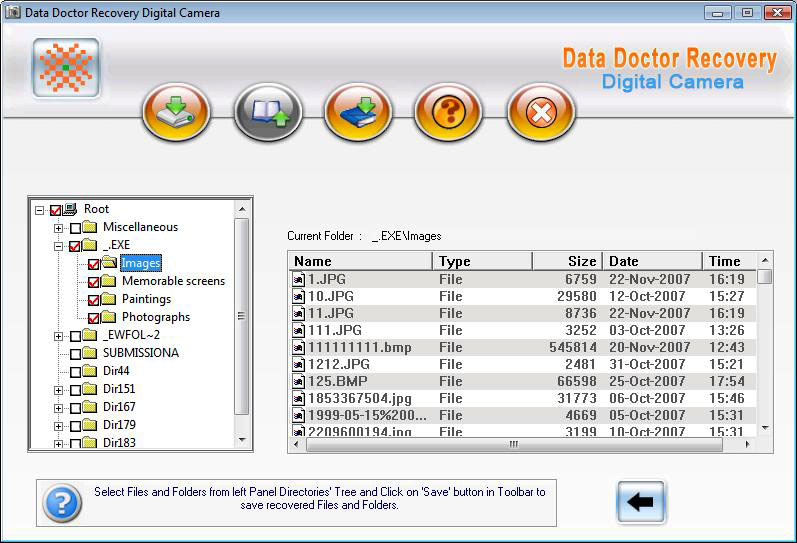Select the Memorable screens tree folder
The image size is (797, 543).
(x=173, y=281)
